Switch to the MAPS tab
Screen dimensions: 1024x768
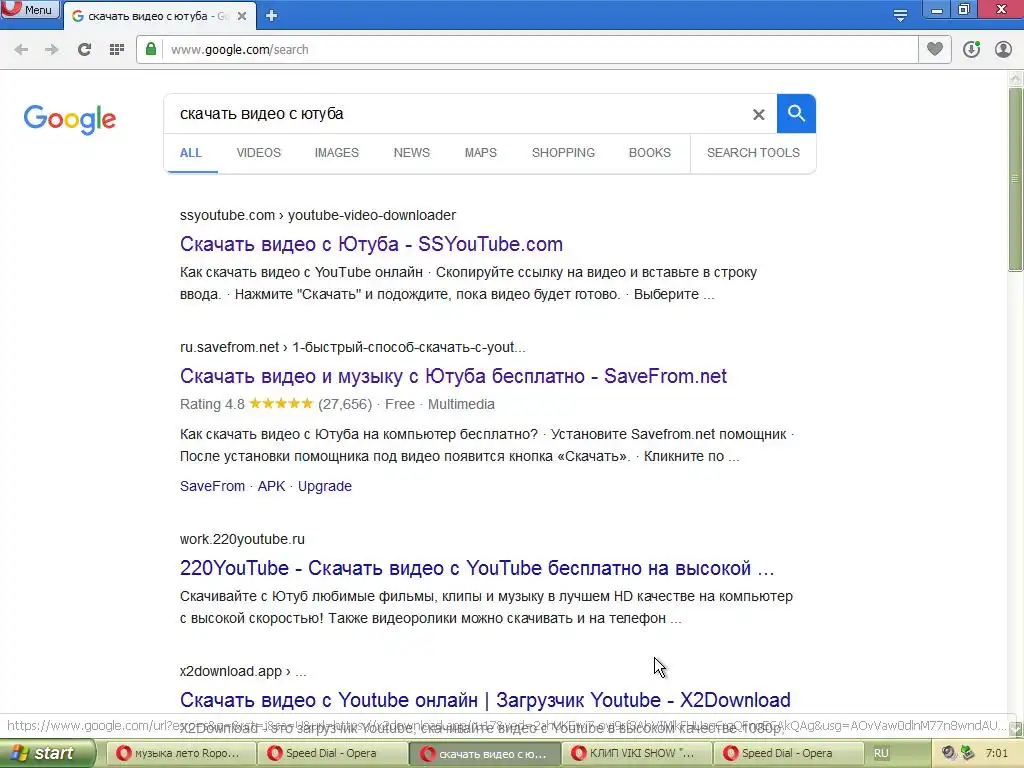tap(481, 153)
